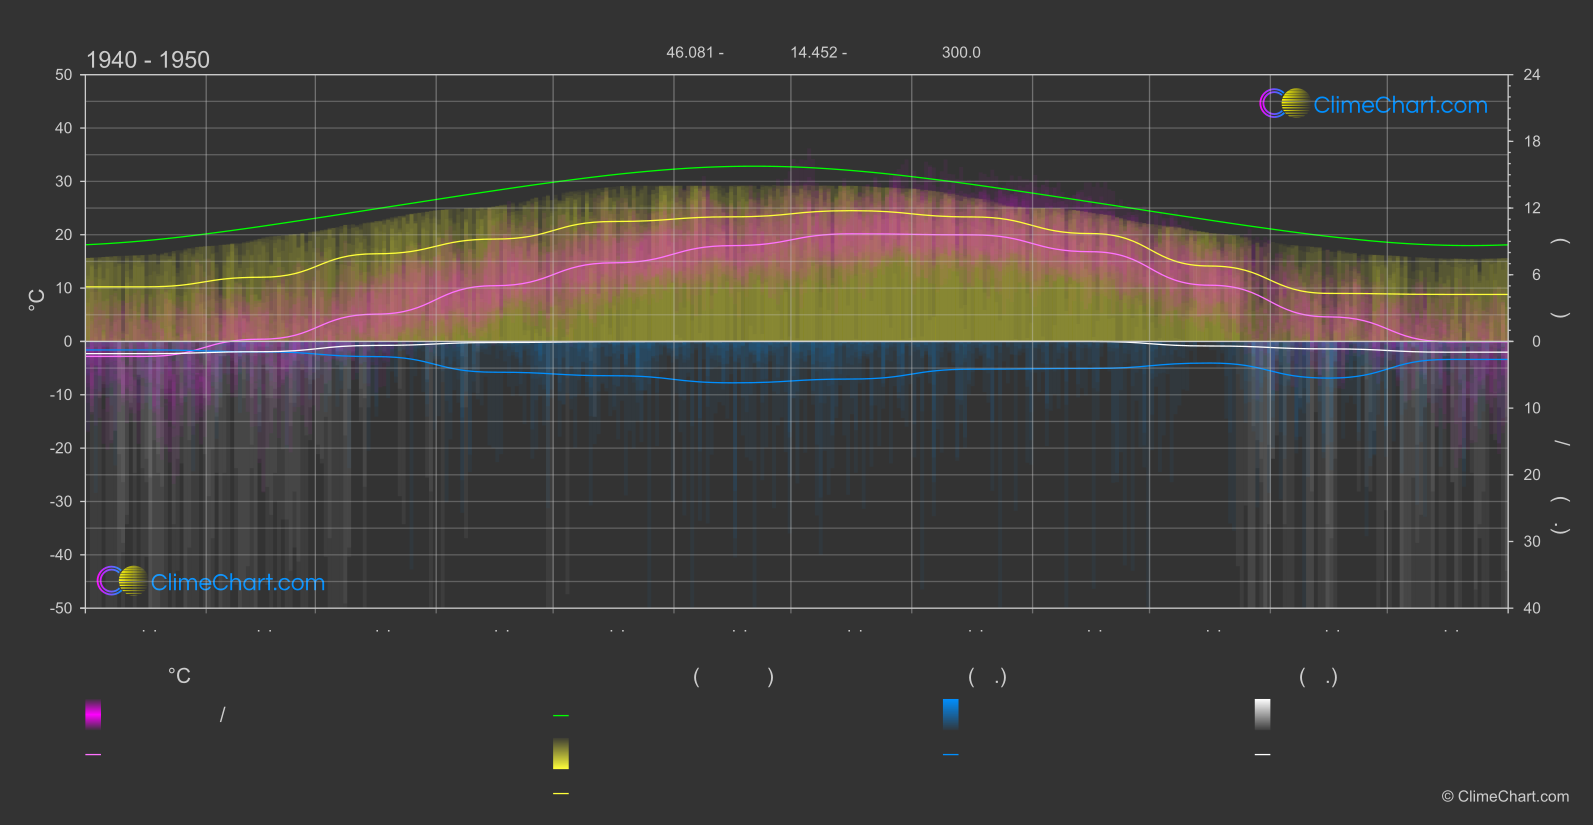Select the yellow gradient sunshine swatch
Screen dimensions: 1593x825
(x=561, y=754)
